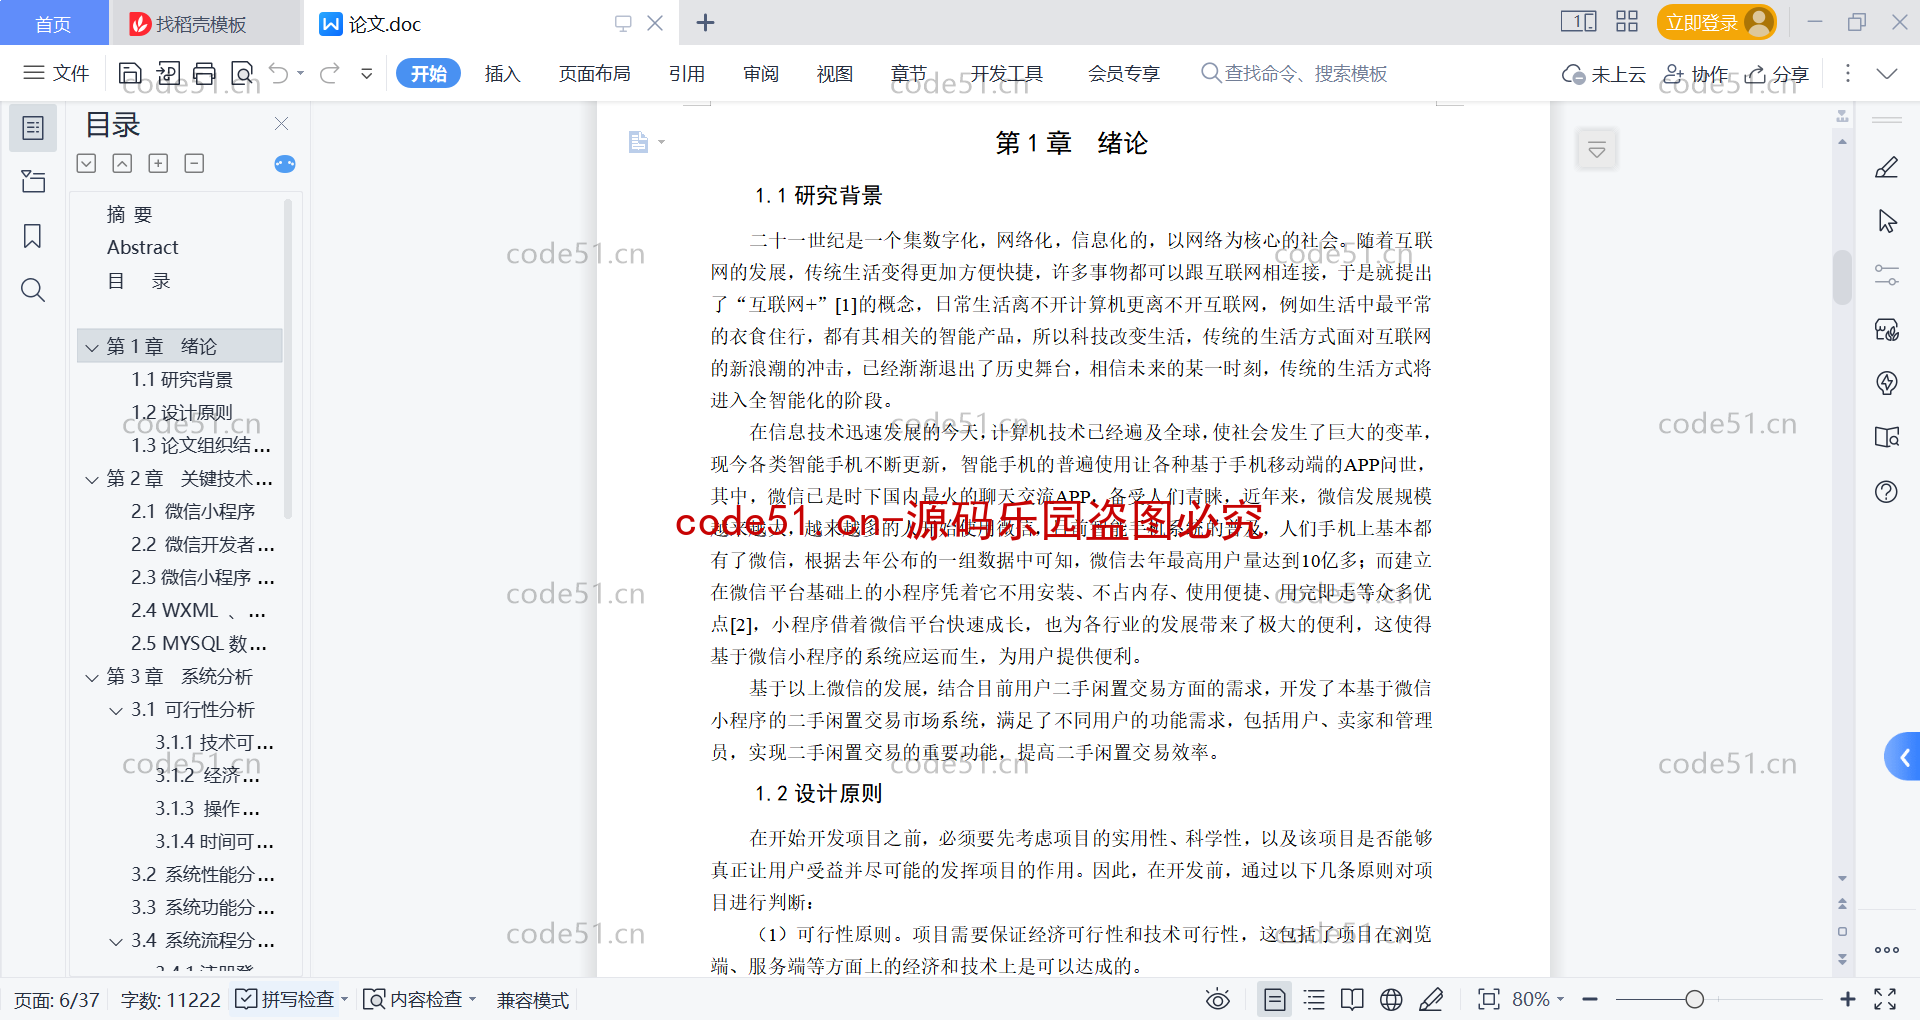The height and width of the screenshot is (1020, 1920).
Task: Switch to the 插入 tab
Action: 502,73
